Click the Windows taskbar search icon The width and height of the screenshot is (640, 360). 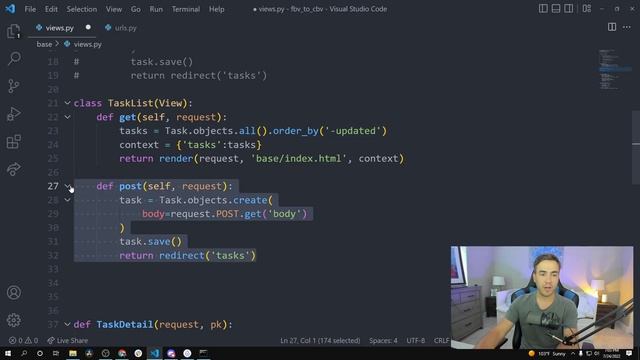click(24, 353)
